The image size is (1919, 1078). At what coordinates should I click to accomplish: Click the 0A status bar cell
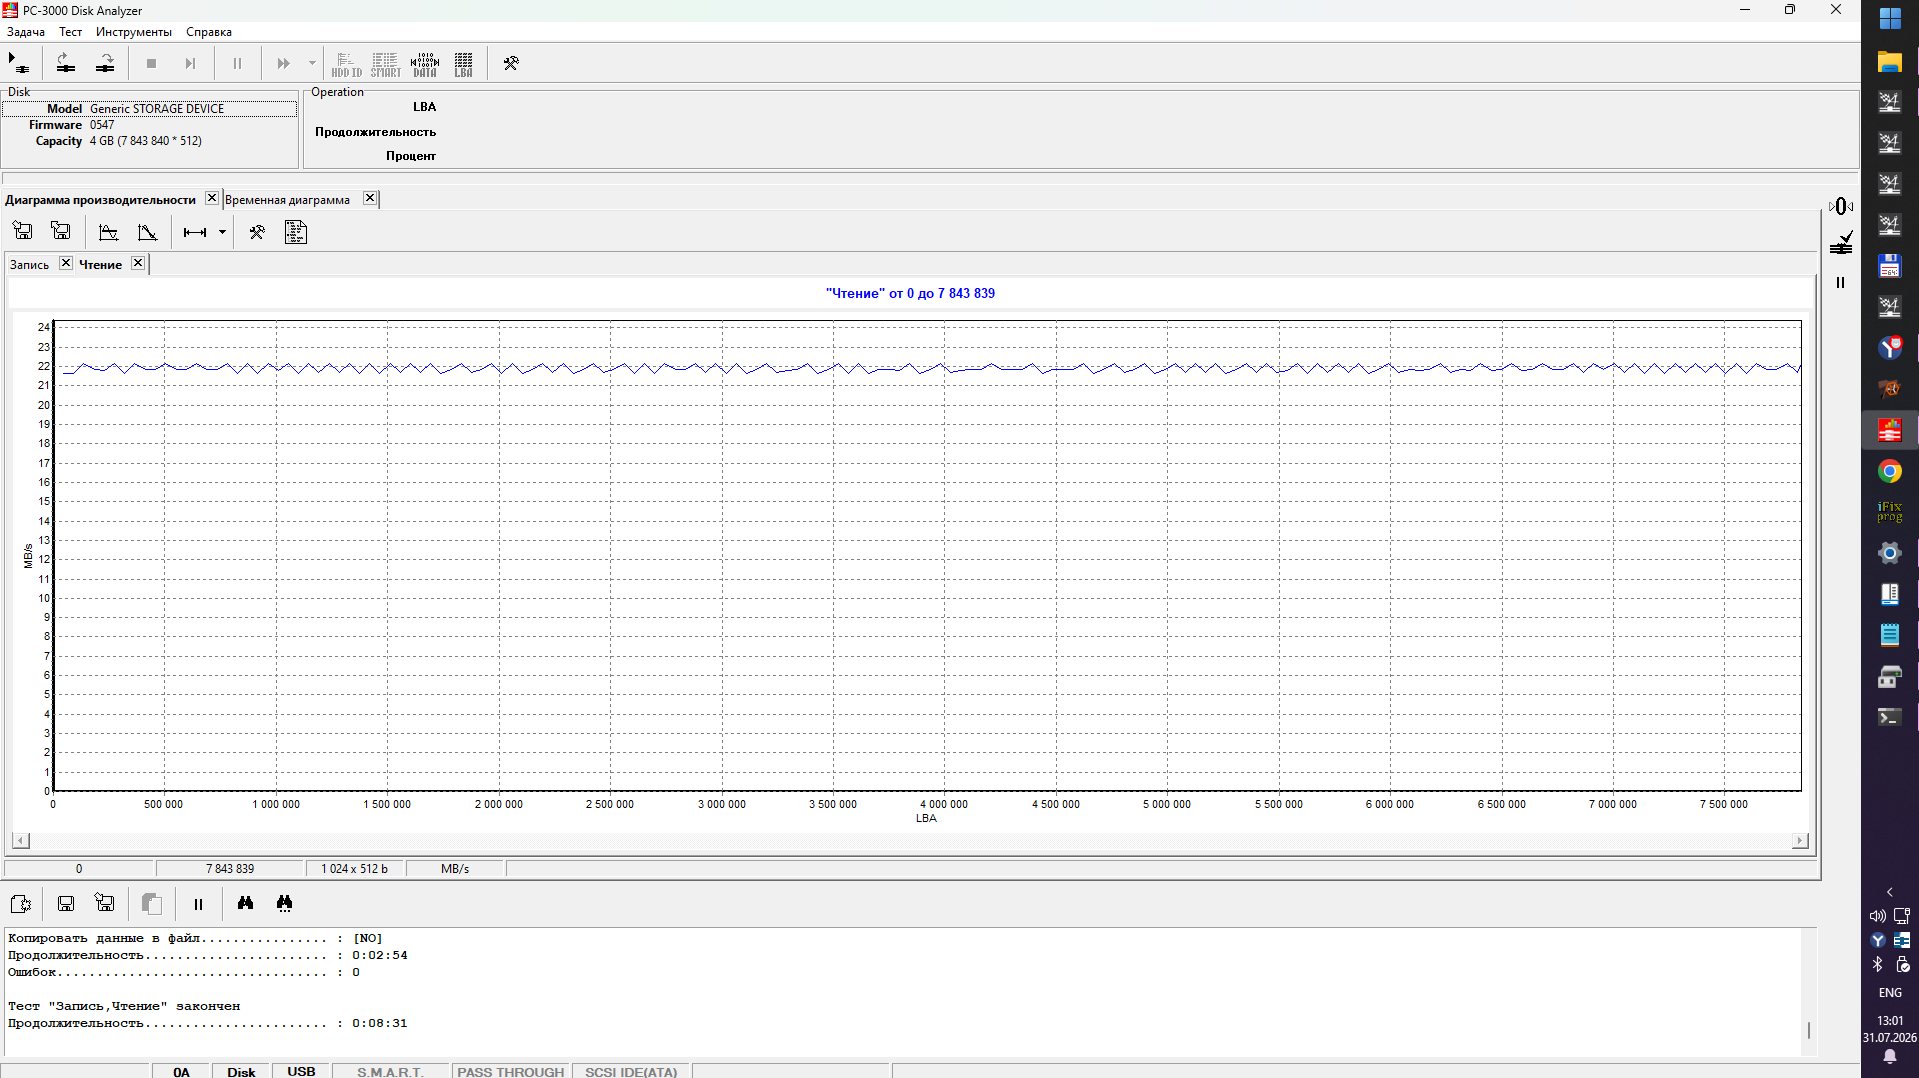(181, 1071)
